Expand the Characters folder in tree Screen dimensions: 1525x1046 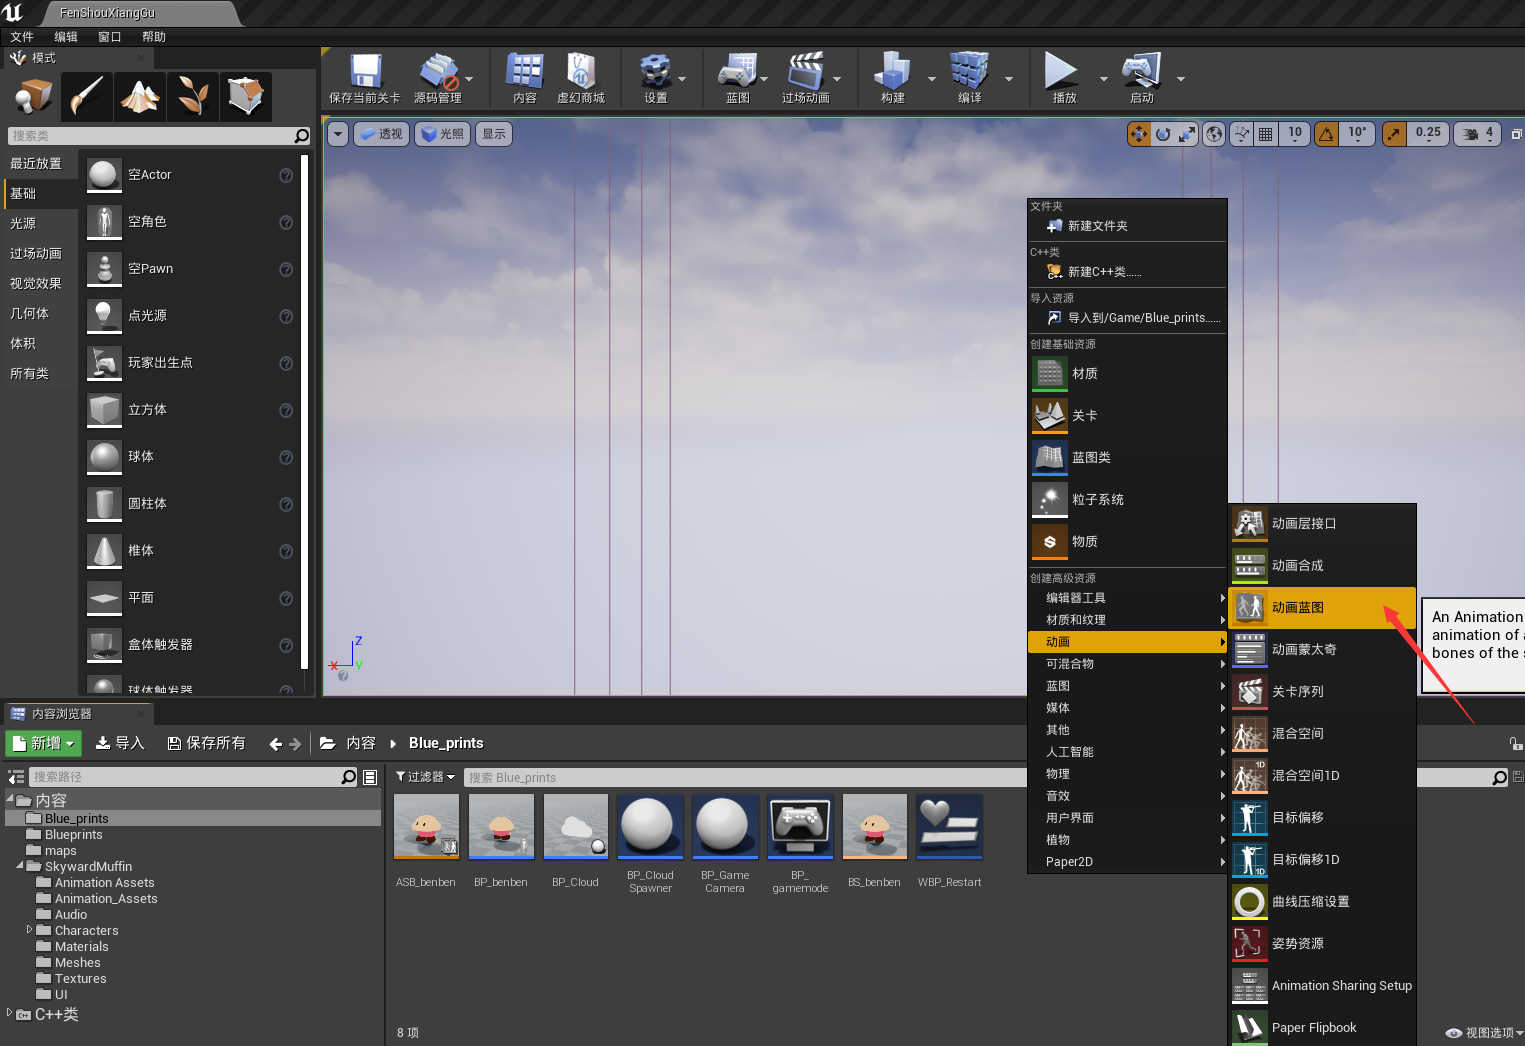[29, 930]
